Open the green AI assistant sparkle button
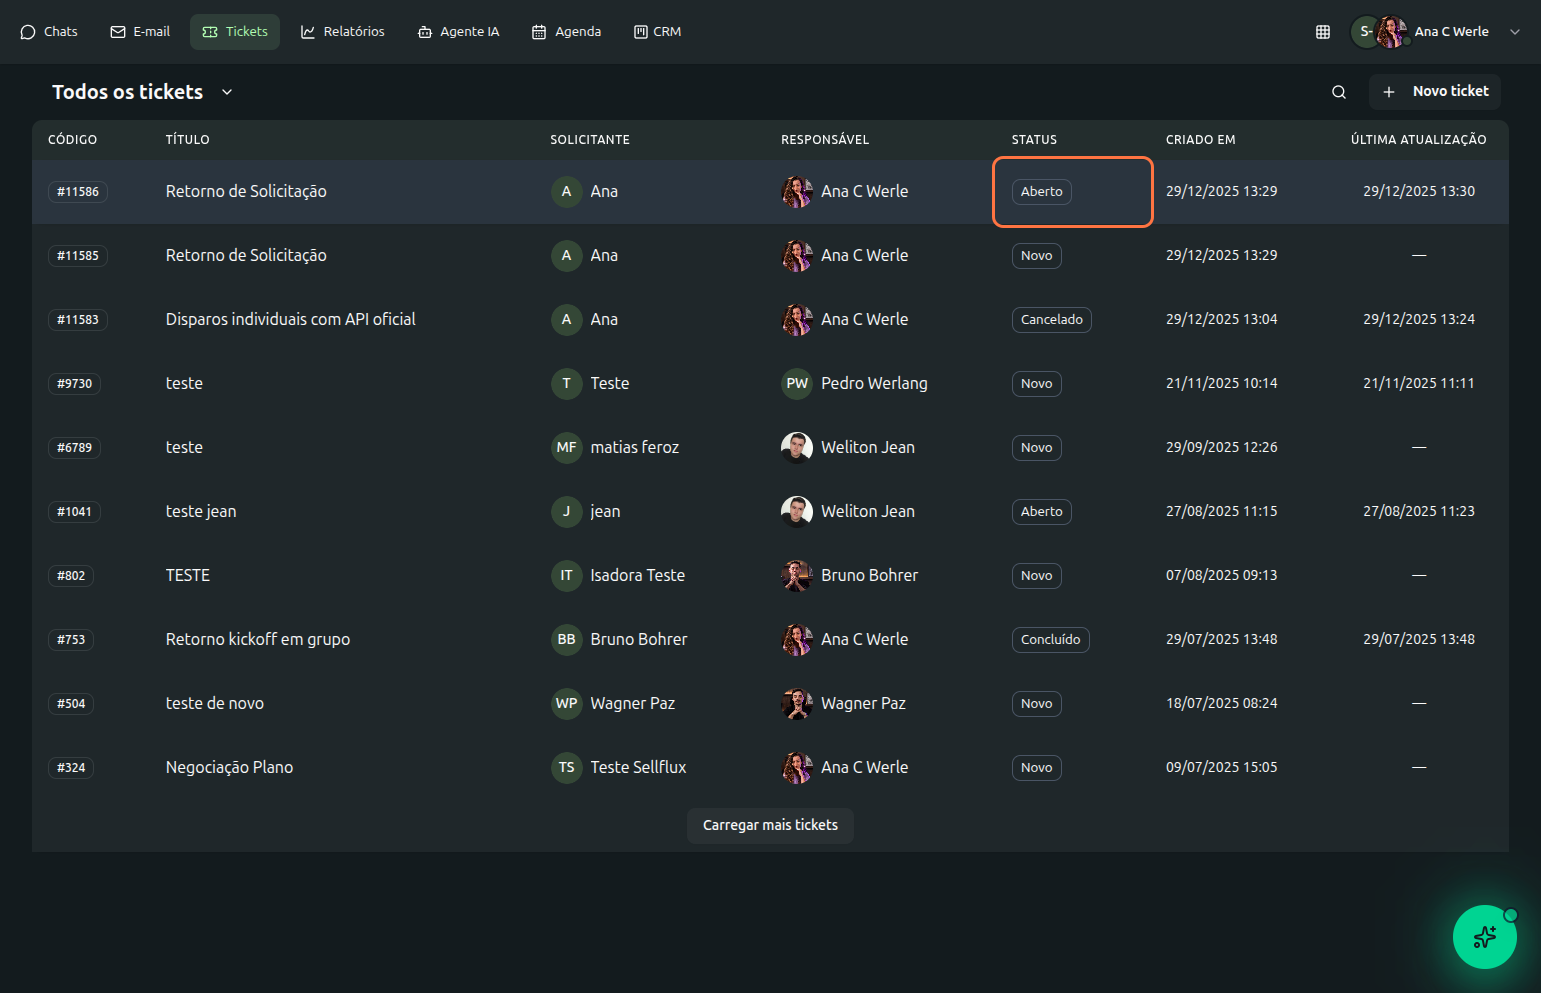Screen dimensions: 1541x993 coord(1484,937)
